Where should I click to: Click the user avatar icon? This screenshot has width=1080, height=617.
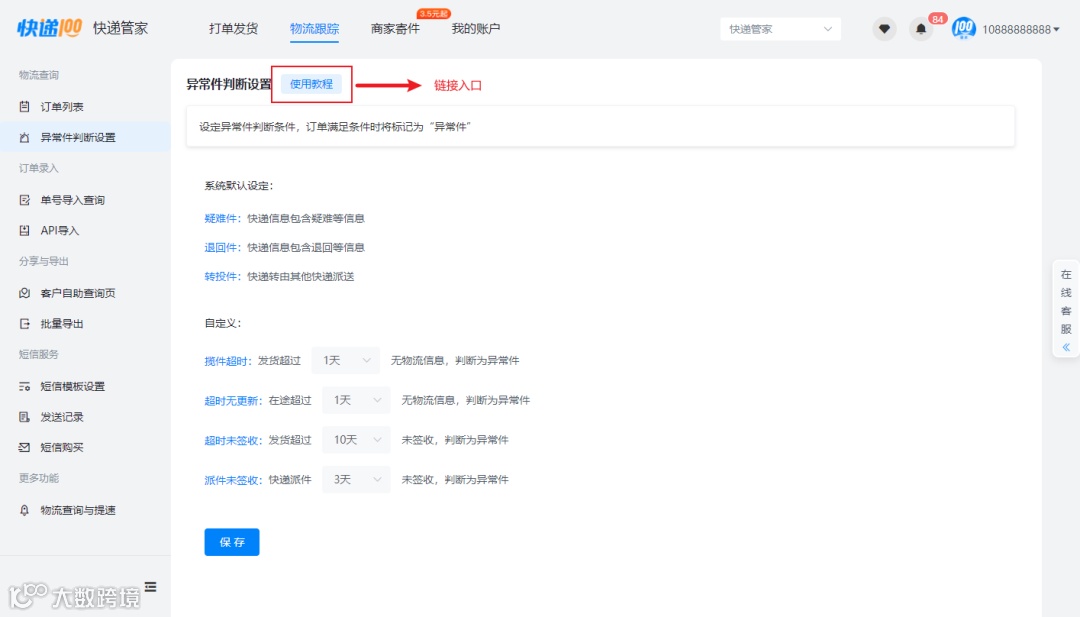pyautogui.click(x=963, y=28)
